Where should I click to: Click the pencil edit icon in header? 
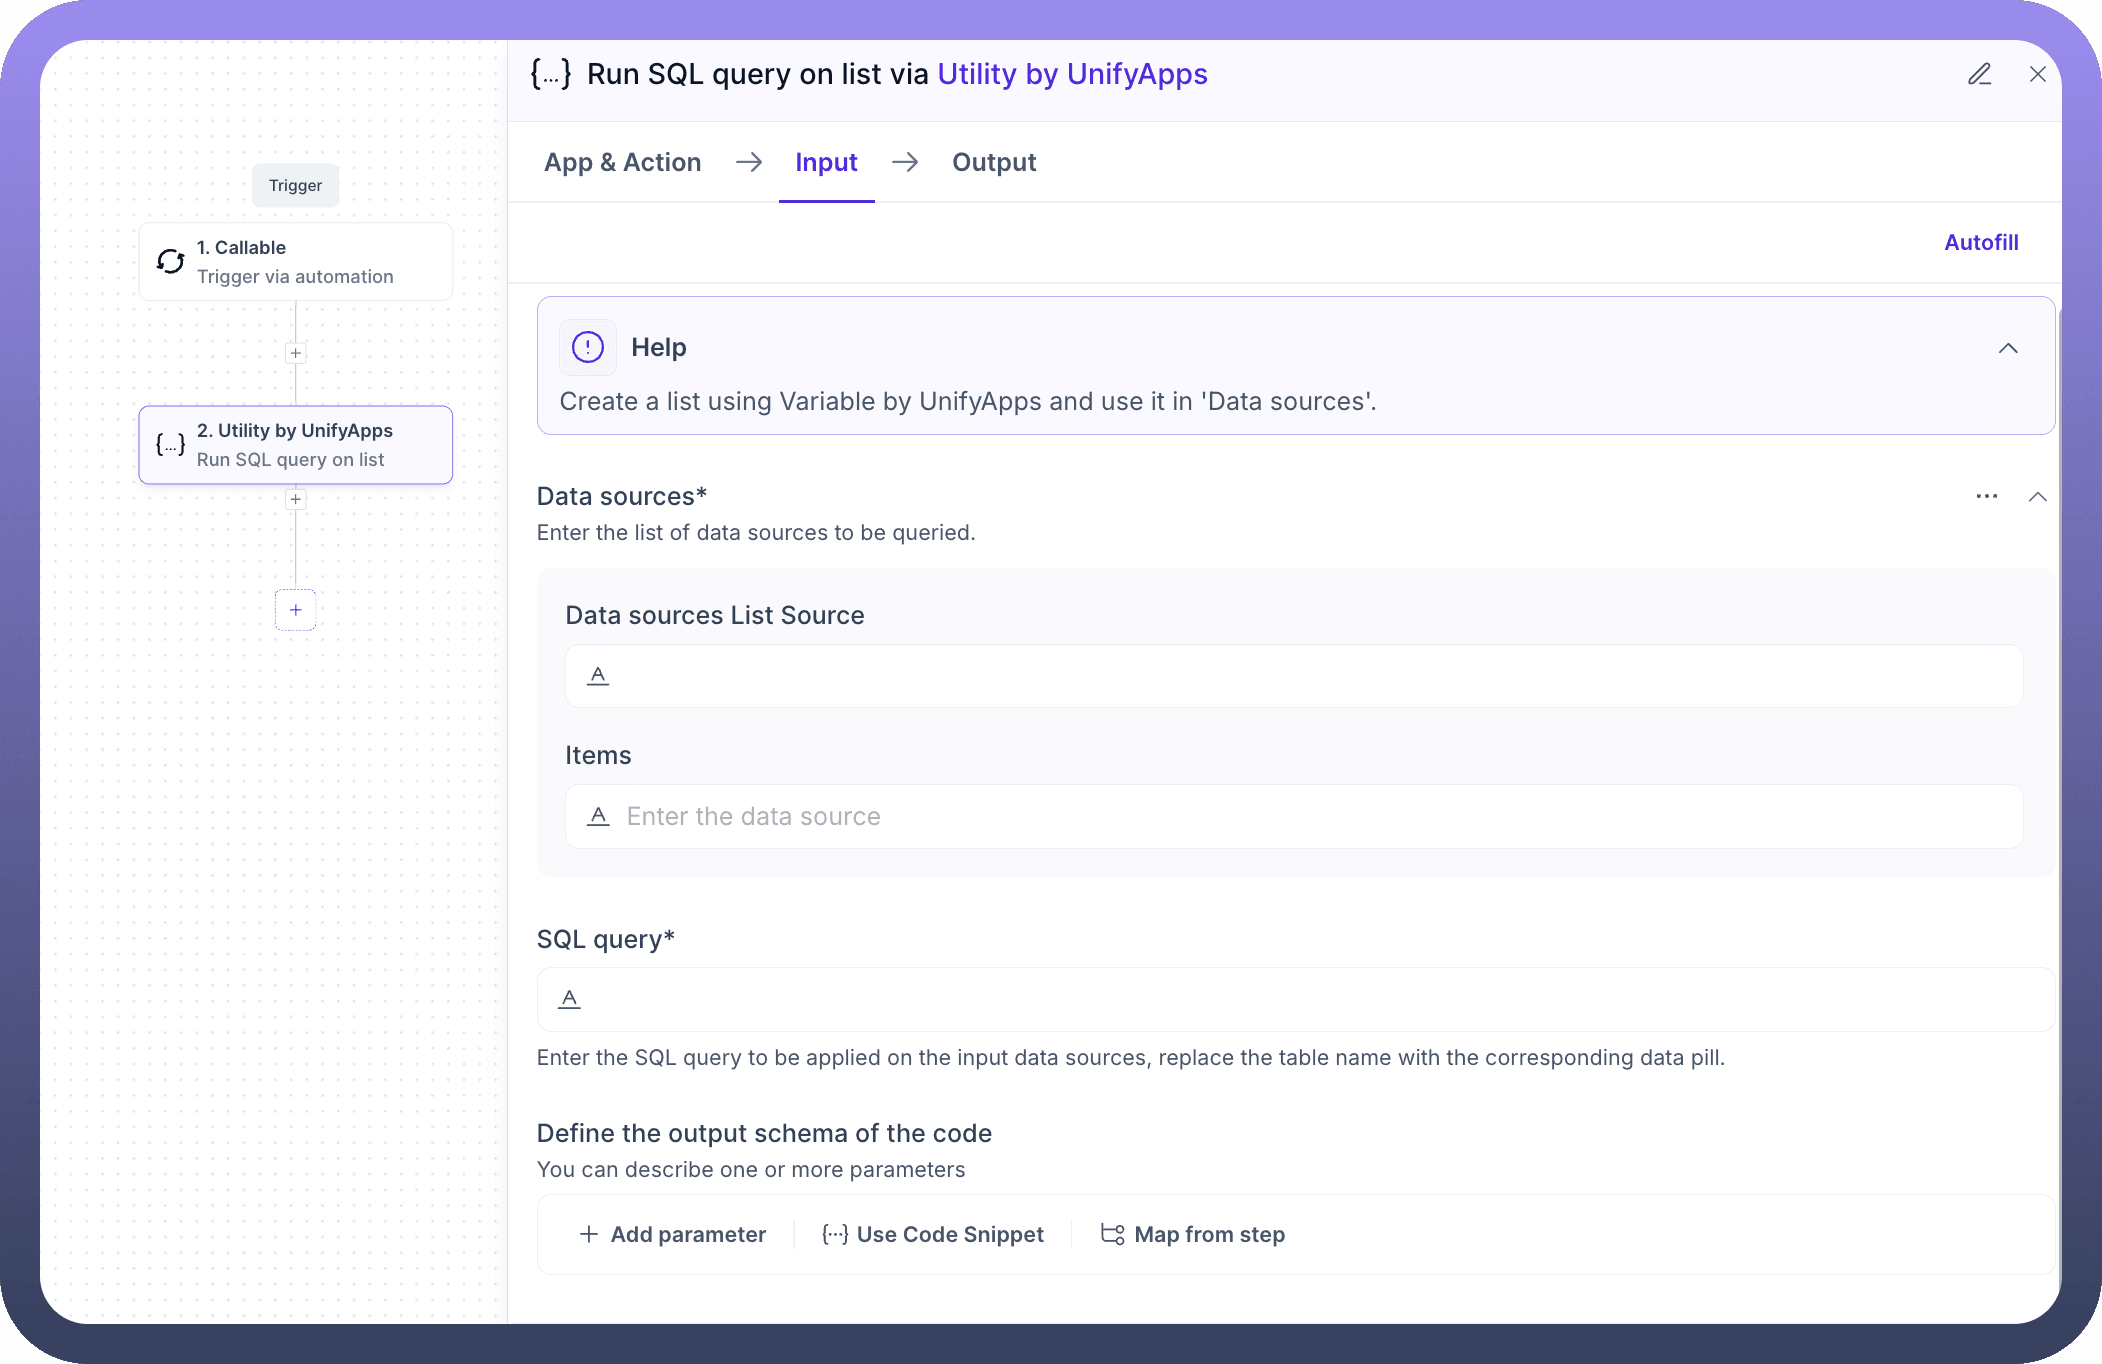pos(1979,74)
